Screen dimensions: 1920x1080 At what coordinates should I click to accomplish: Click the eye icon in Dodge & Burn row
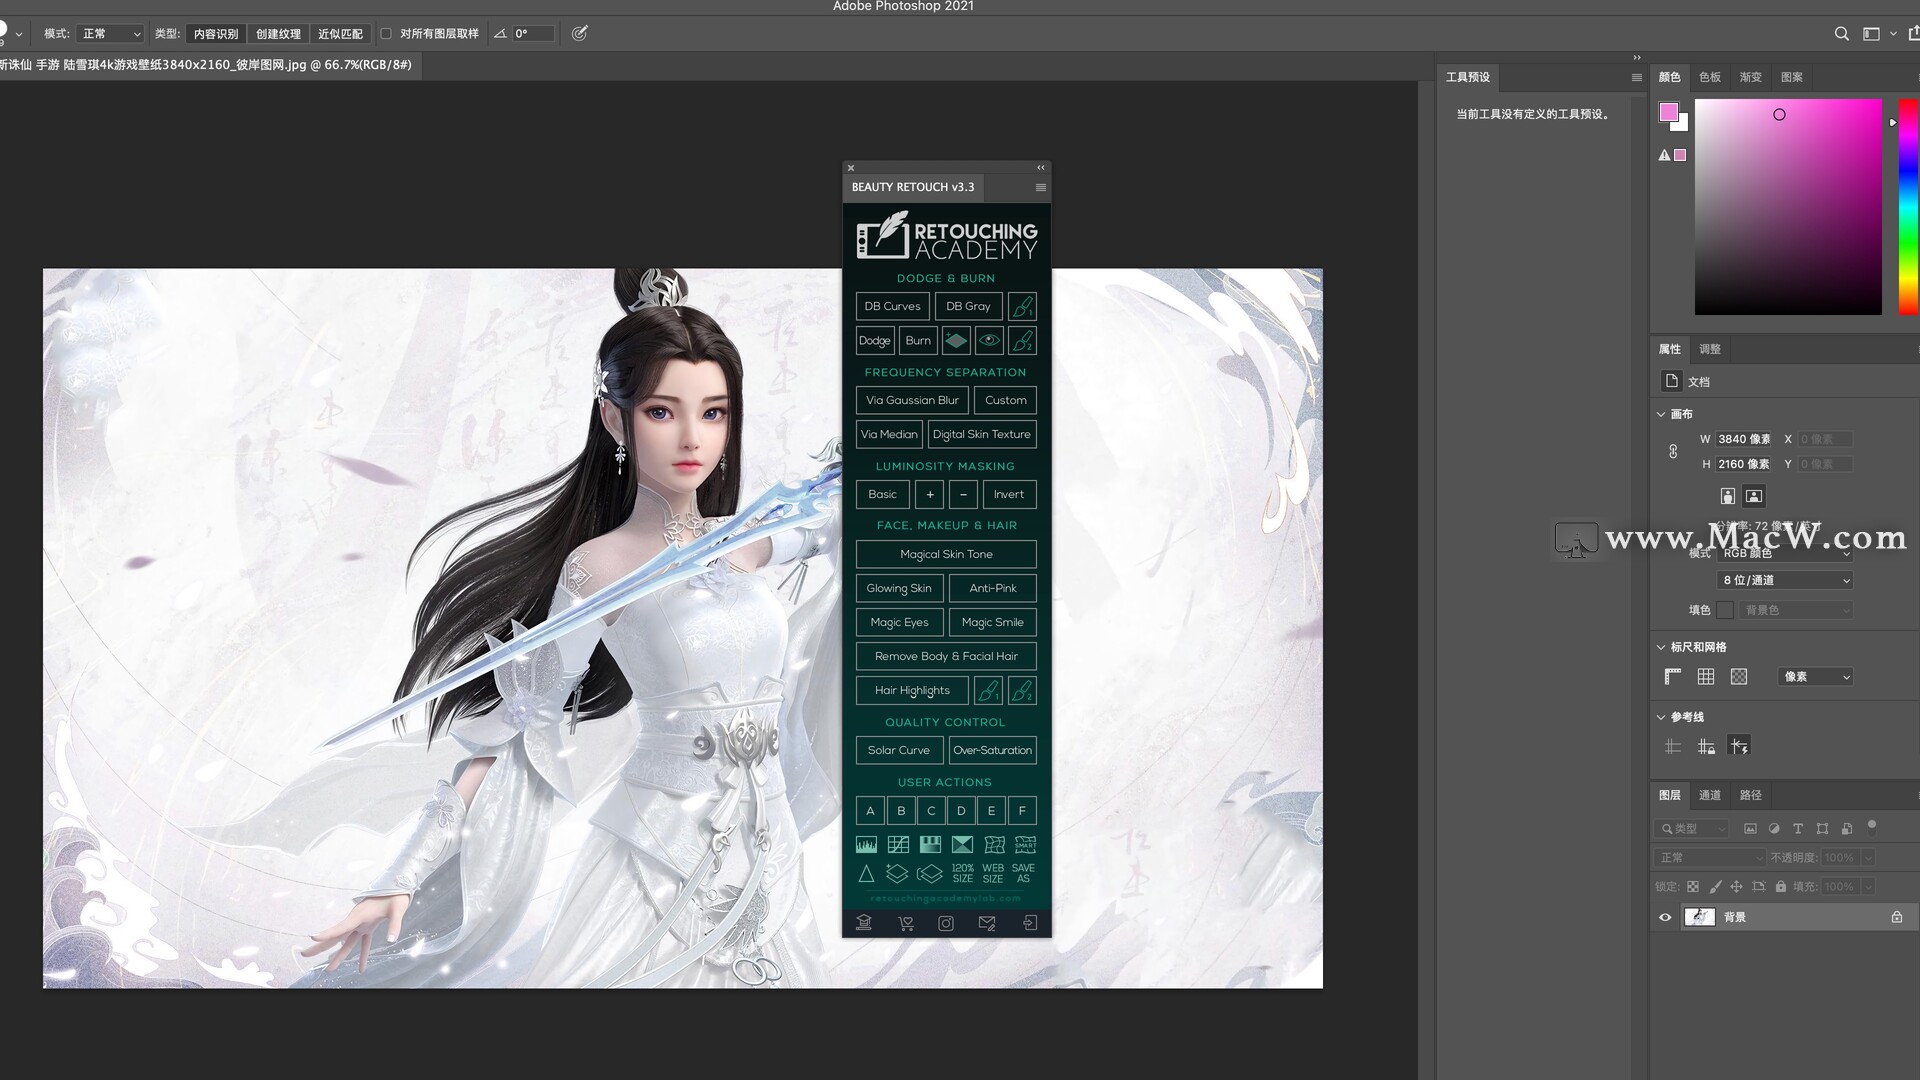pos(989,340)
